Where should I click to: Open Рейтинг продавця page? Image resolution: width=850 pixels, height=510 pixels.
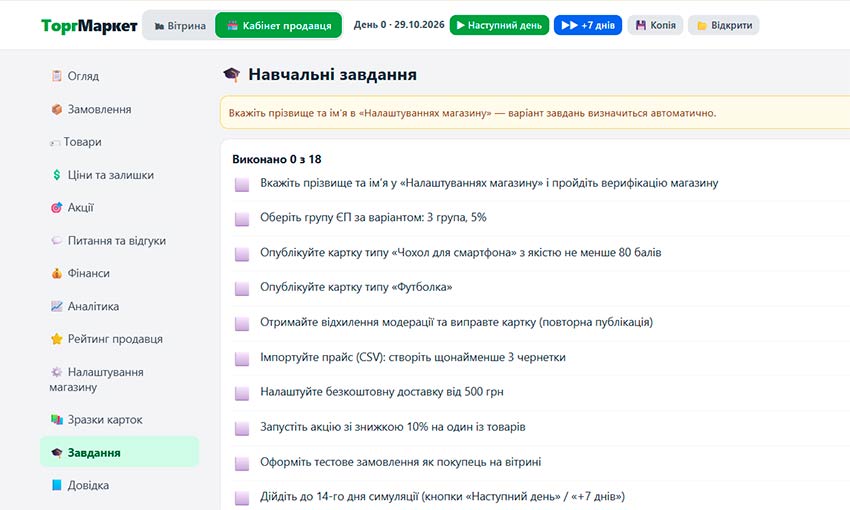pos(119,339)
